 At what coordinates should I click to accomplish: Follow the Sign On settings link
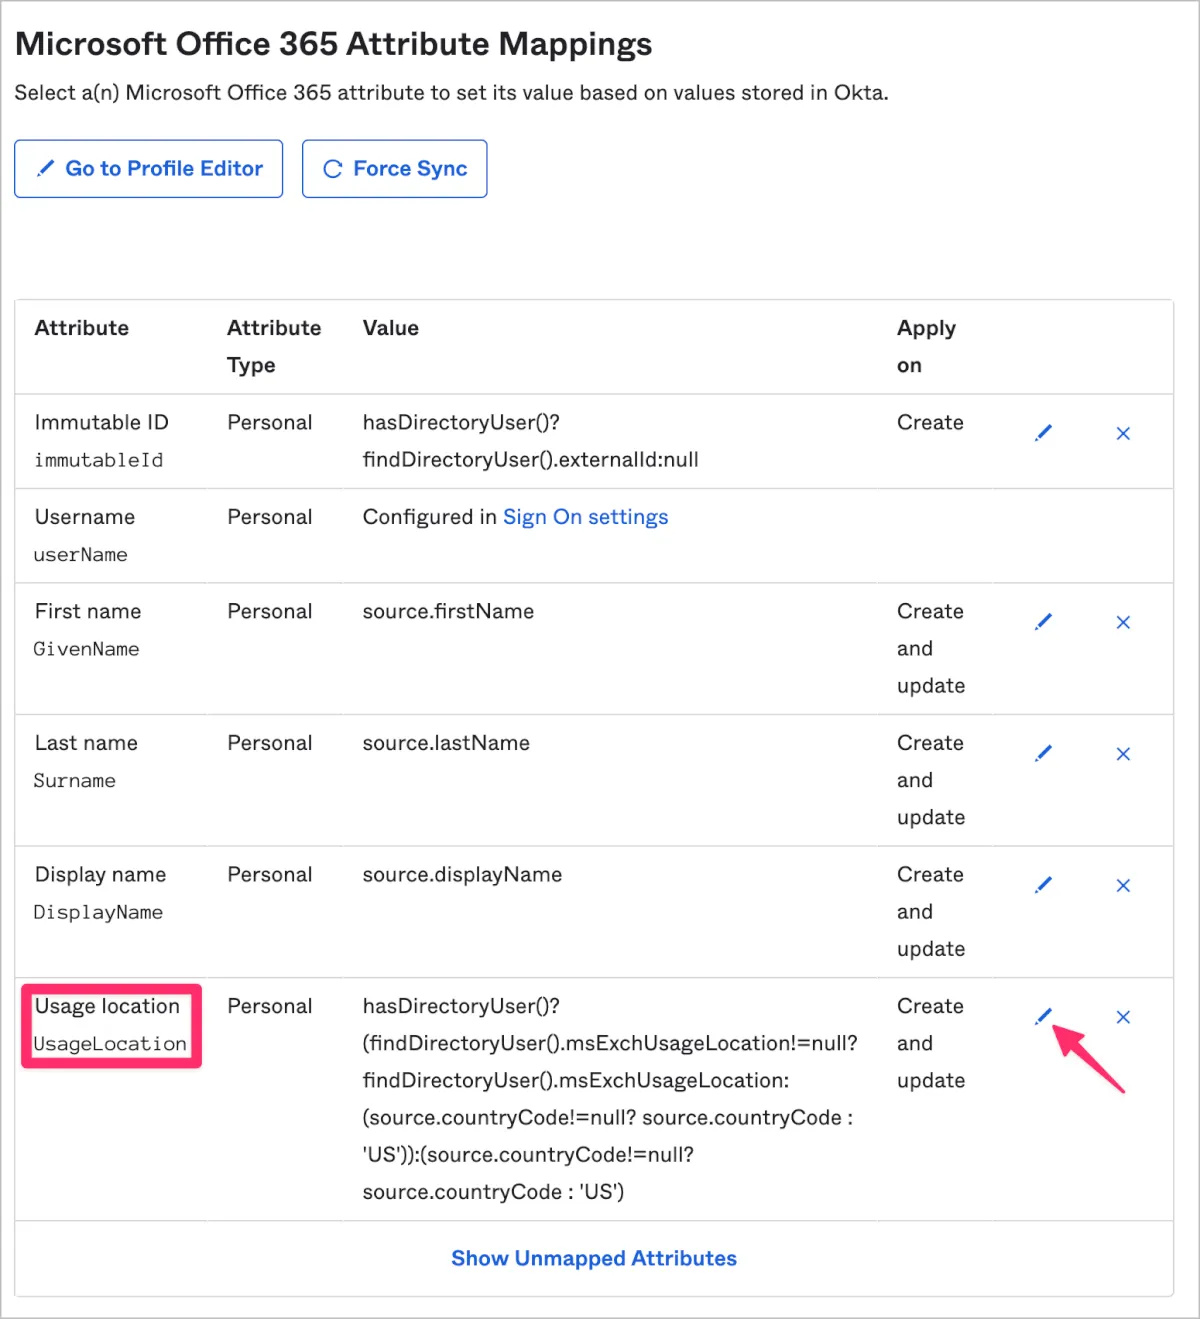(x=585, y=517)
